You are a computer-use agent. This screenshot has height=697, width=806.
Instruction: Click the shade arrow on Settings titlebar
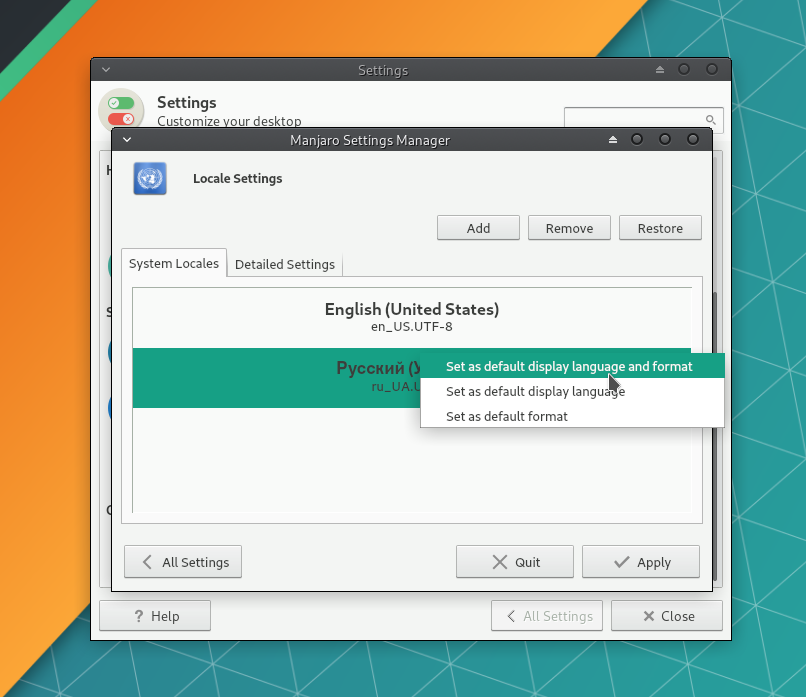click(660, 69)
